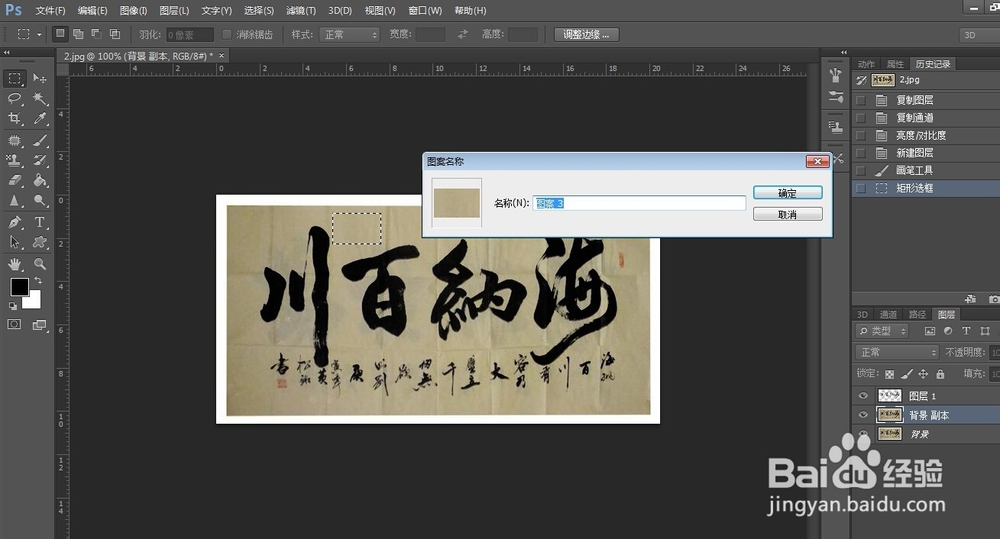1000x539 pixels.
Task: Click the foreground color swatch
Action: click(x=19, y=287)
